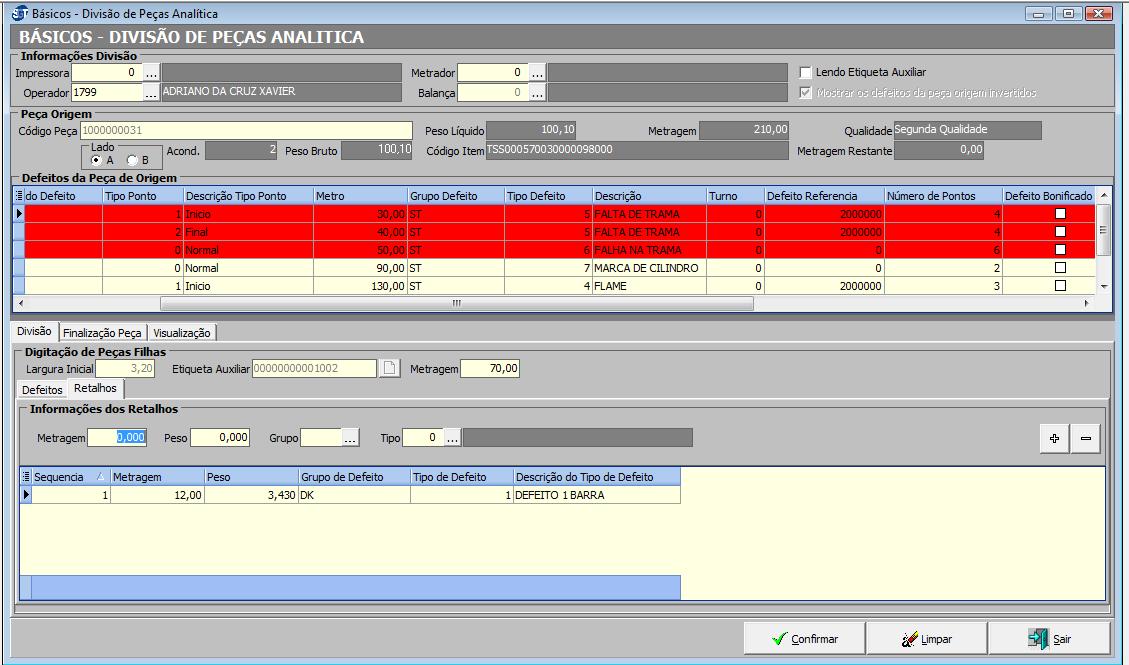Open the defects grid column selector icon
Screen dimensions: 1129x665
[18, 196]
